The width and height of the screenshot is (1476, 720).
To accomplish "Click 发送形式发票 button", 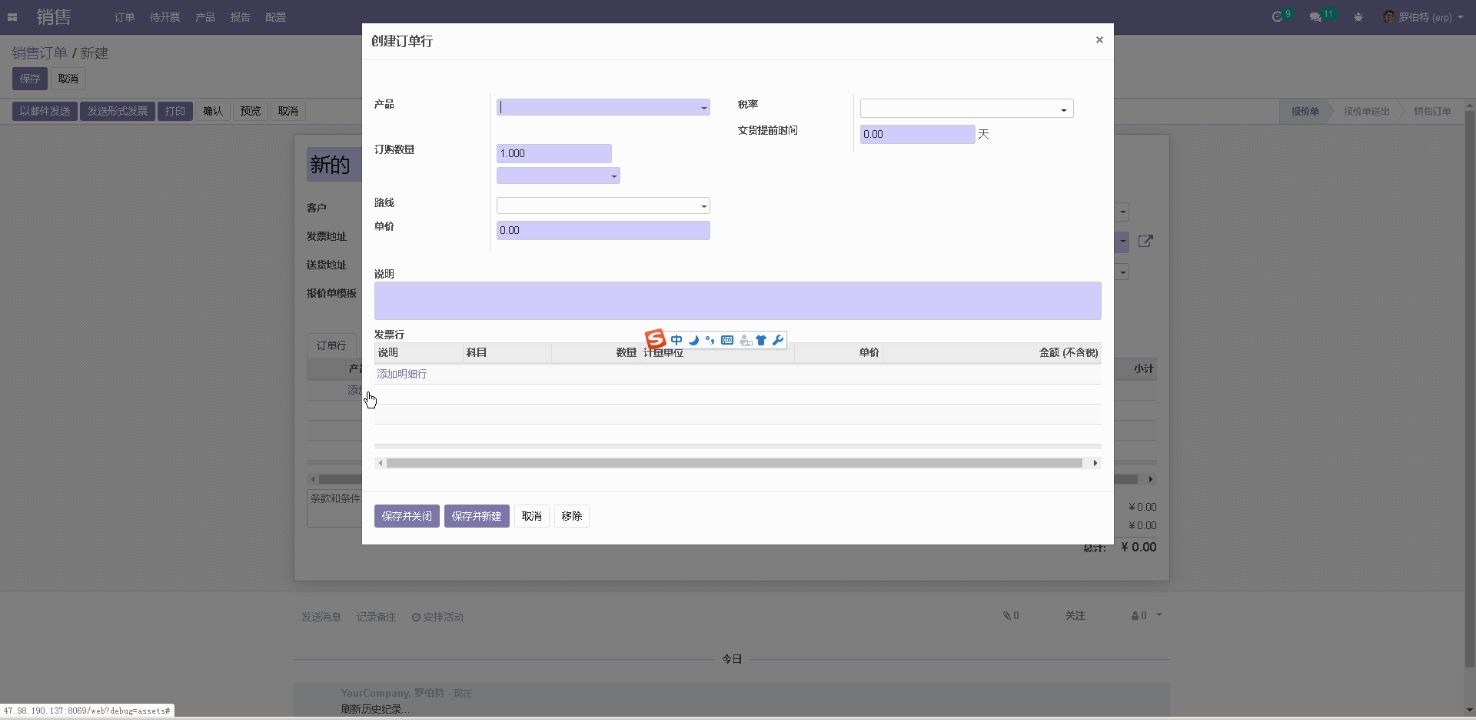I will coord(117,111).
